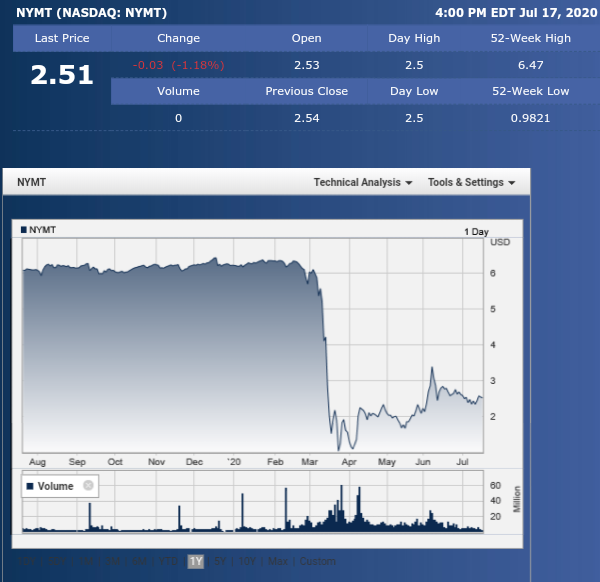This screenshot has width=600, height=582.
Task: Click the NYMT title in chart header
Action: 31,182
